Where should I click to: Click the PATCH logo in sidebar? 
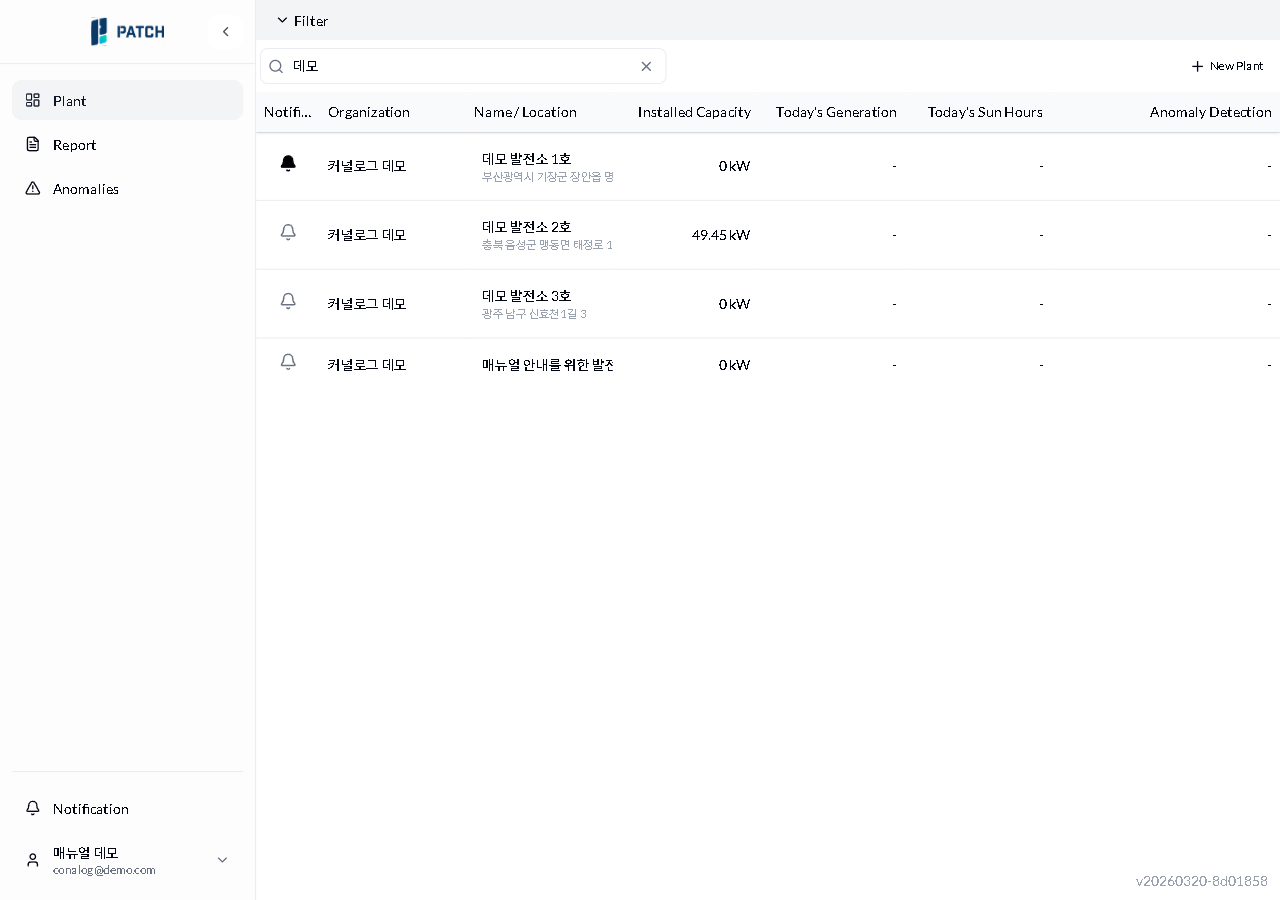pyautogui.click(x=127, y=32)
